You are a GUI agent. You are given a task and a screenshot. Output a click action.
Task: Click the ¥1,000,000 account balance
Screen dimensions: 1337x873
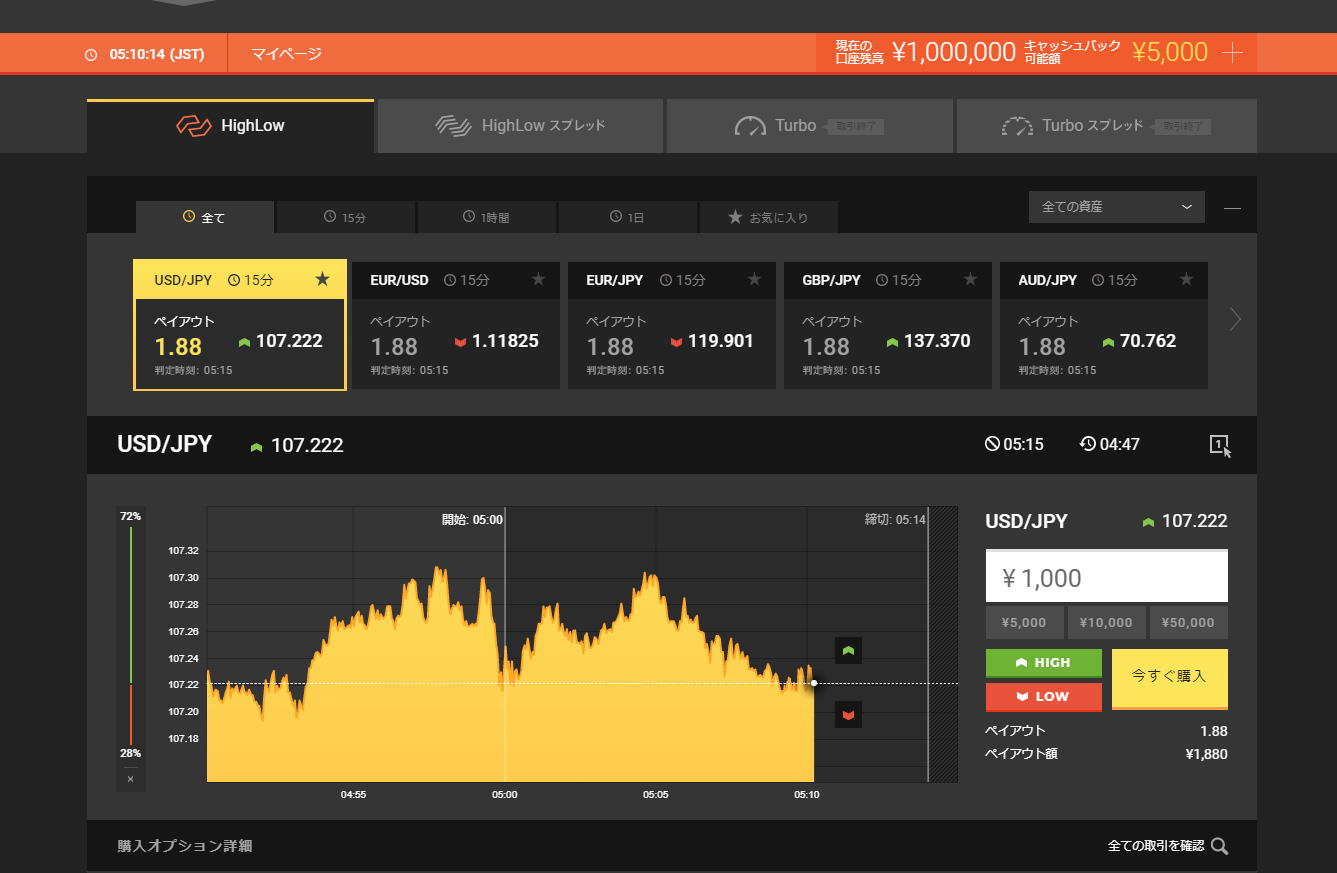coord(954,53)
